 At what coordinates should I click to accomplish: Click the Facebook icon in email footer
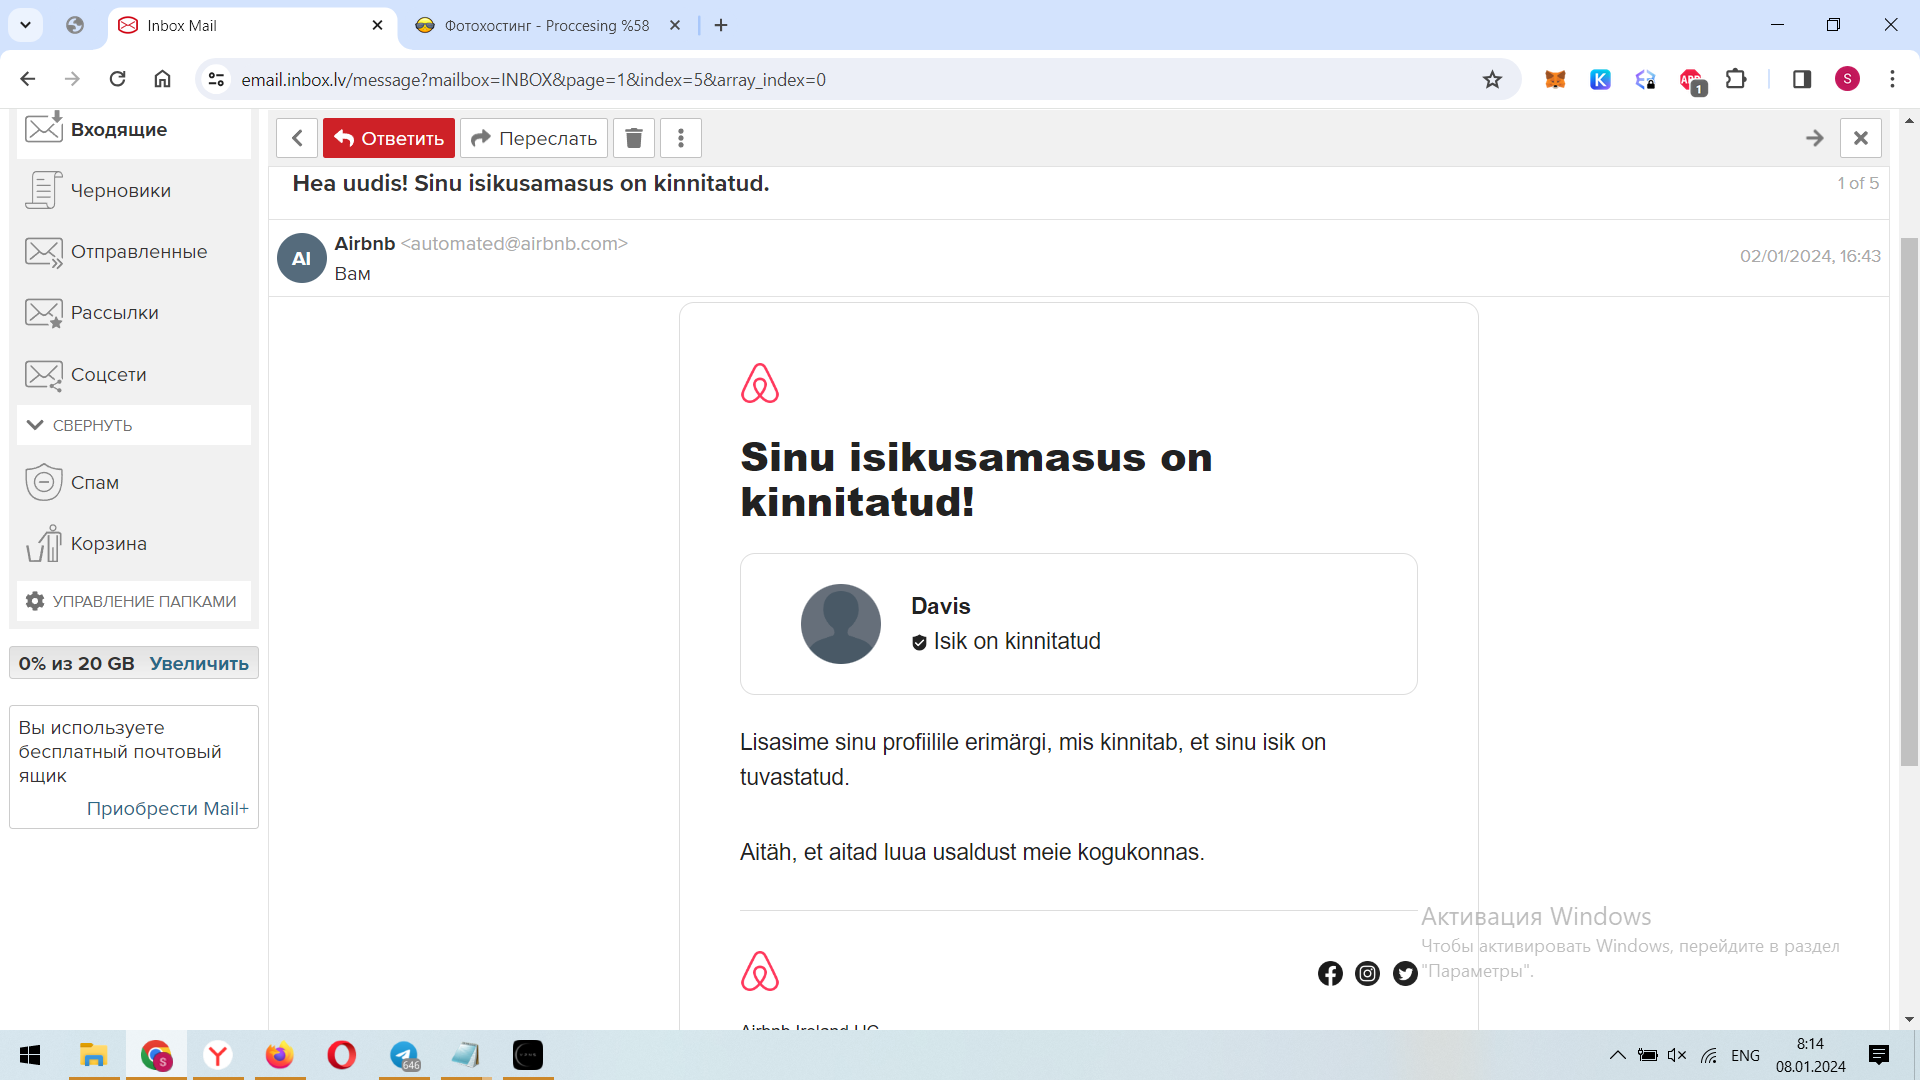pyautogui.click(x=1330, y=973)
